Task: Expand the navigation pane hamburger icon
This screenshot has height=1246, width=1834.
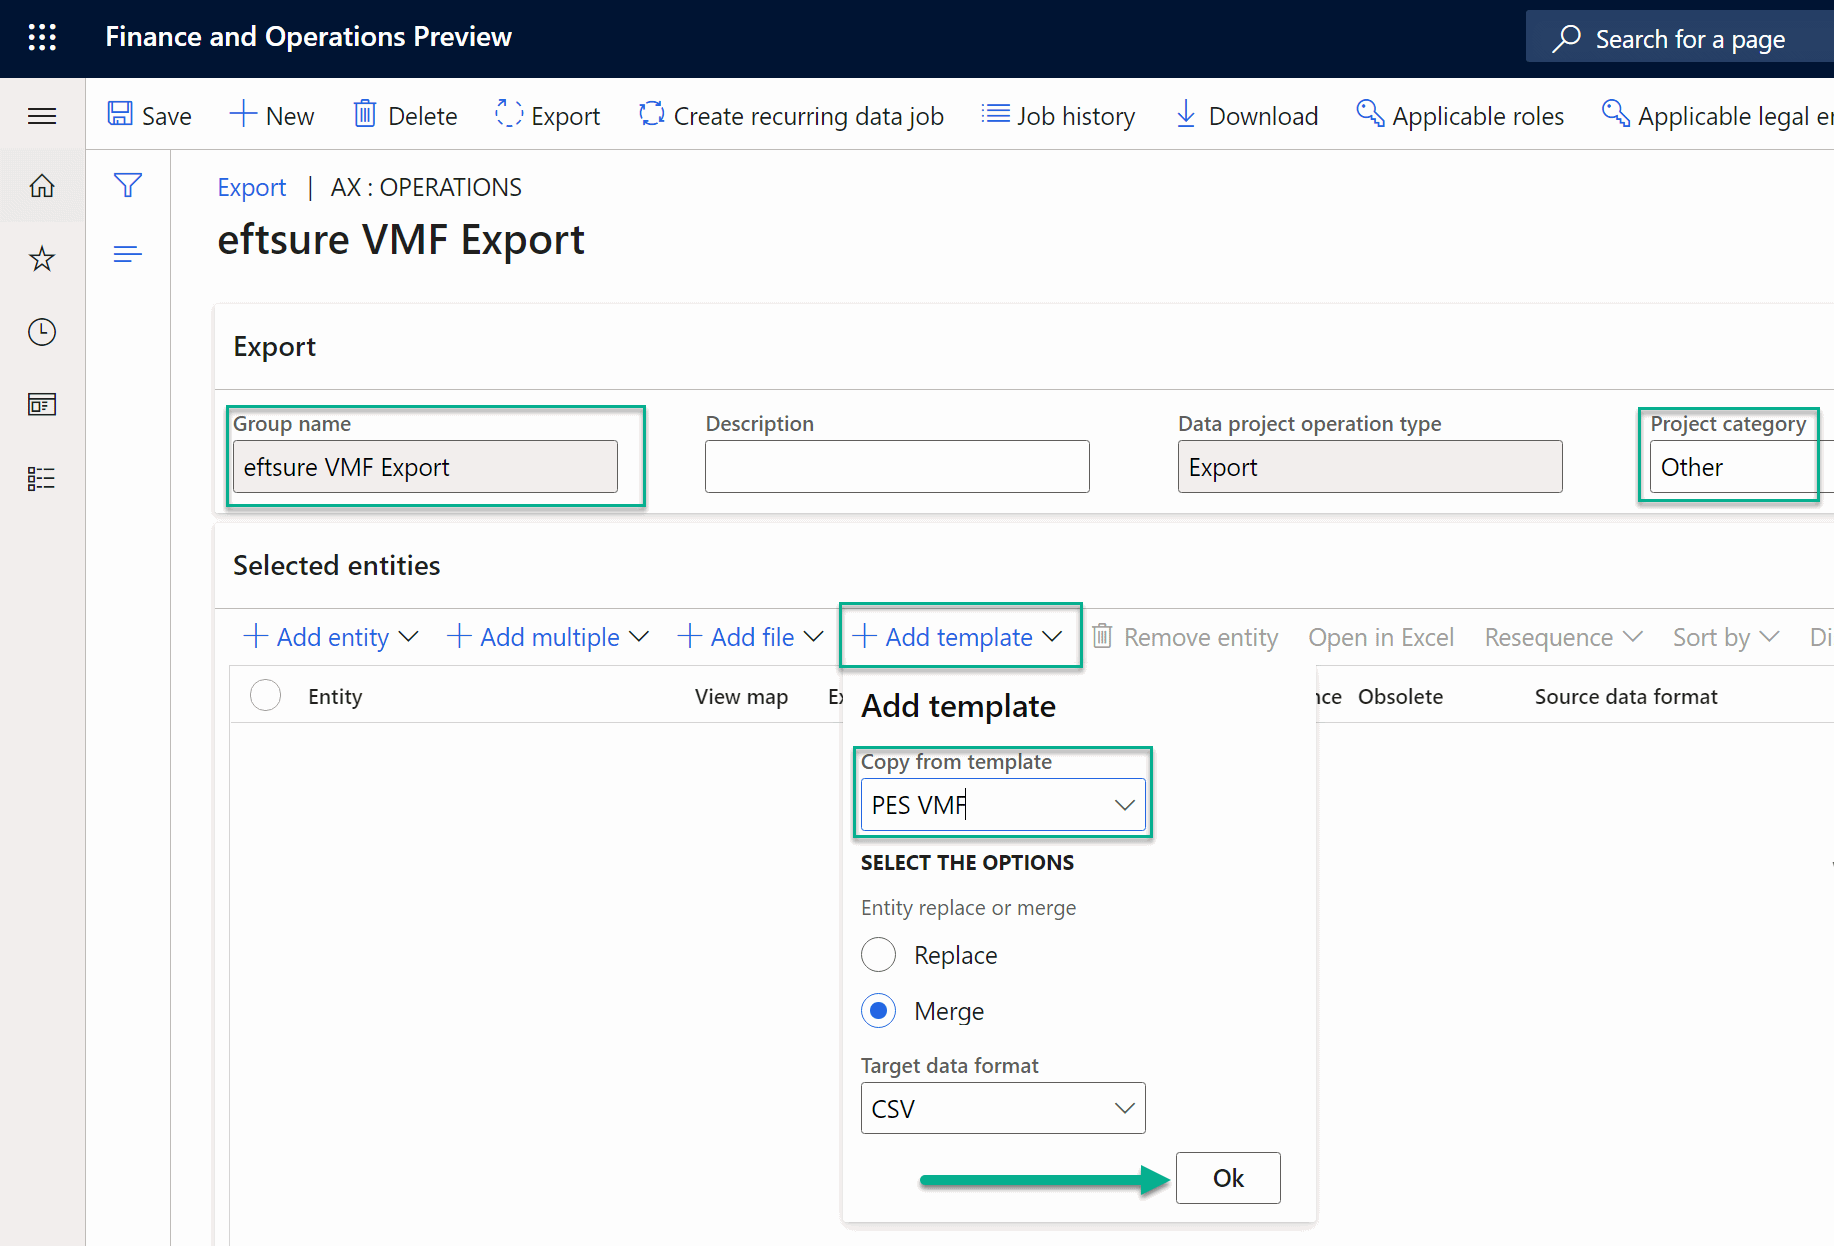Action: pyautogui.click(x=42, y=116)
